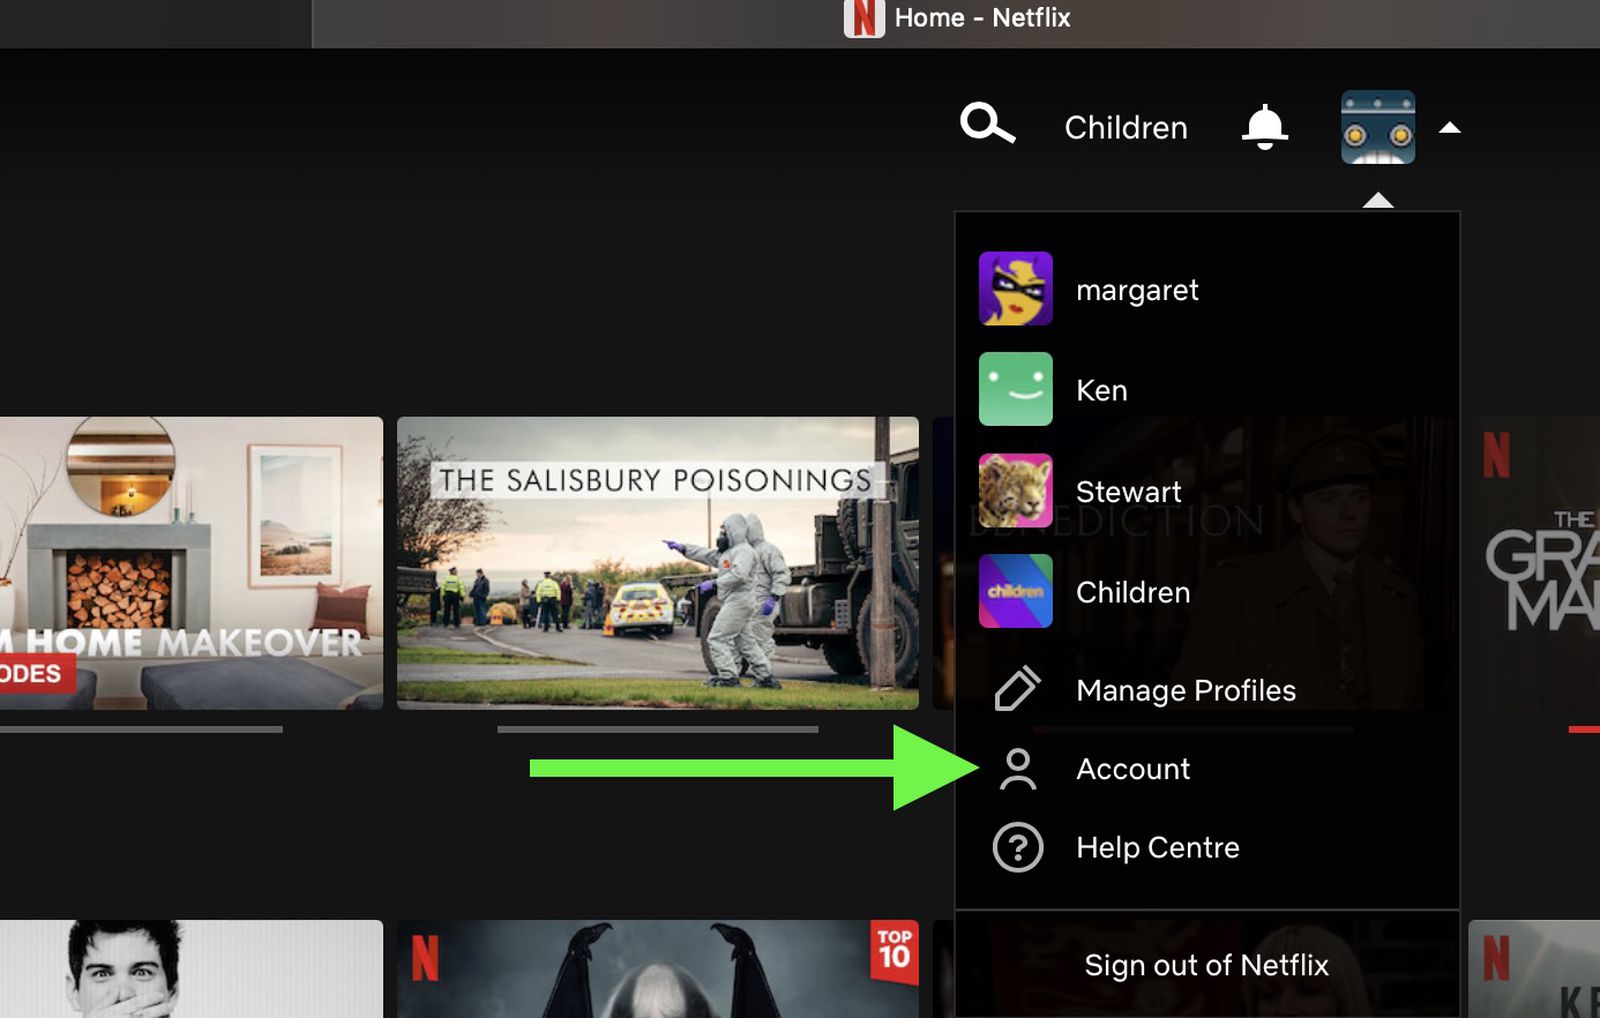Image resolution: width=1600 pixels, height=1018 pixels.
Task: Click margaret's masked avatar icon
Action: point(1015,289)
